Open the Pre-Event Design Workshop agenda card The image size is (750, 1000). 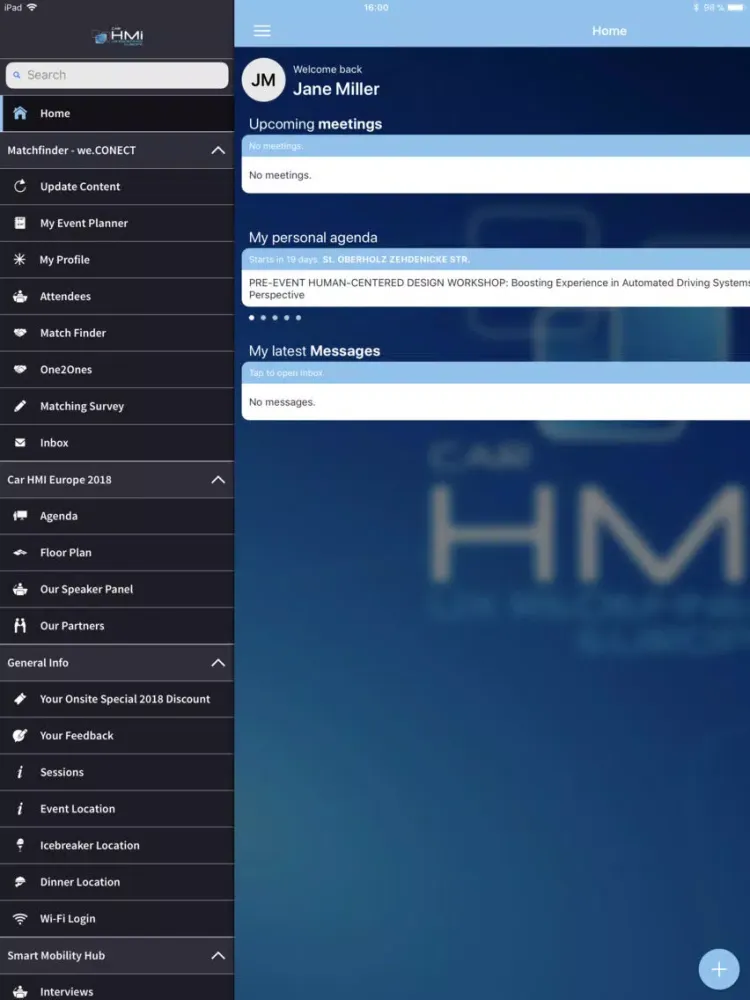tap(496, 277)
